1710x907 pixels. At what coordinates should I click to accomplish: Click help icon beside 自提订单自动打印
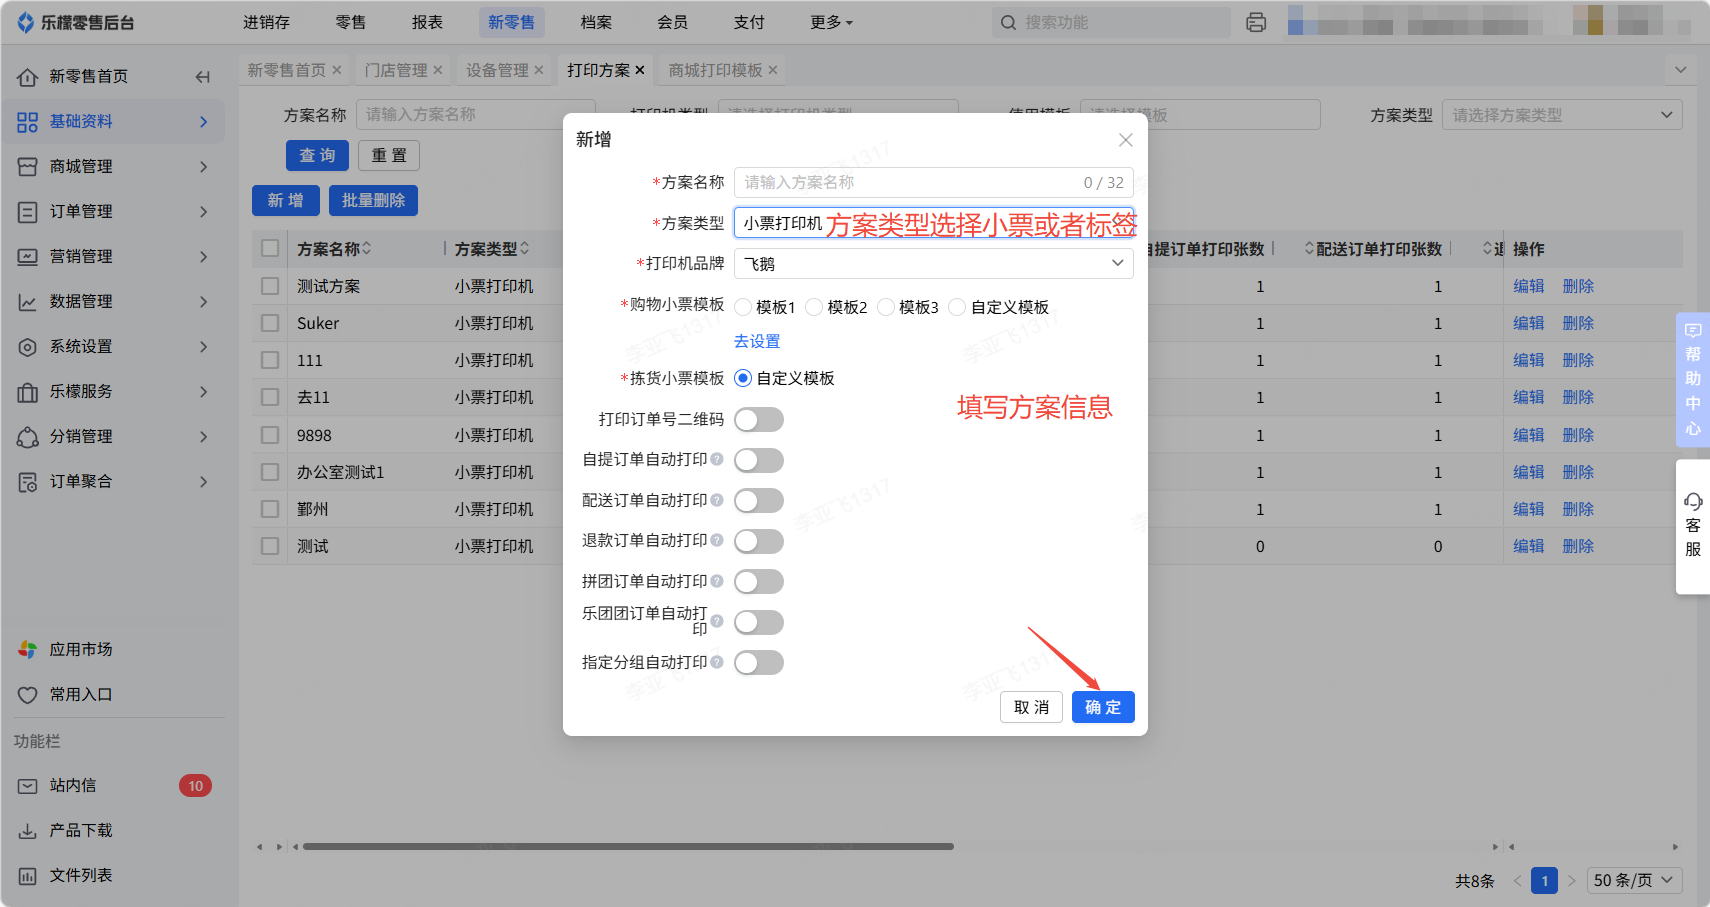click(x=717, y=459)
